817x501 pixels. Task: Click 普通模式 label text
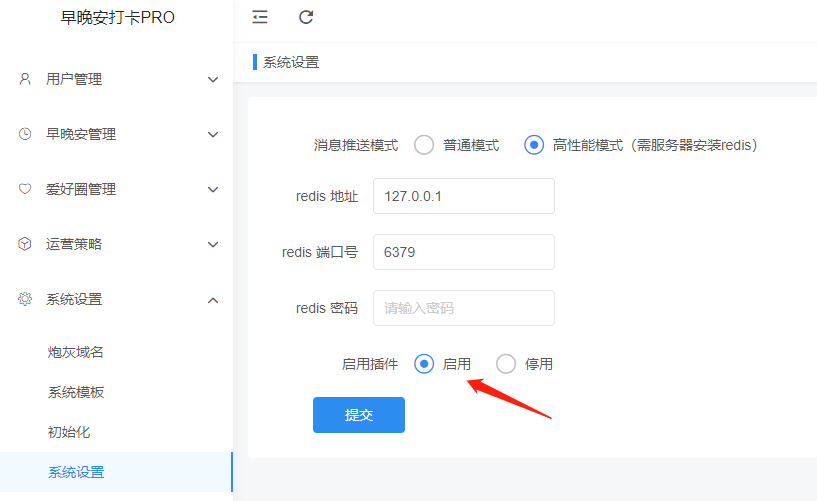(471, 145)
